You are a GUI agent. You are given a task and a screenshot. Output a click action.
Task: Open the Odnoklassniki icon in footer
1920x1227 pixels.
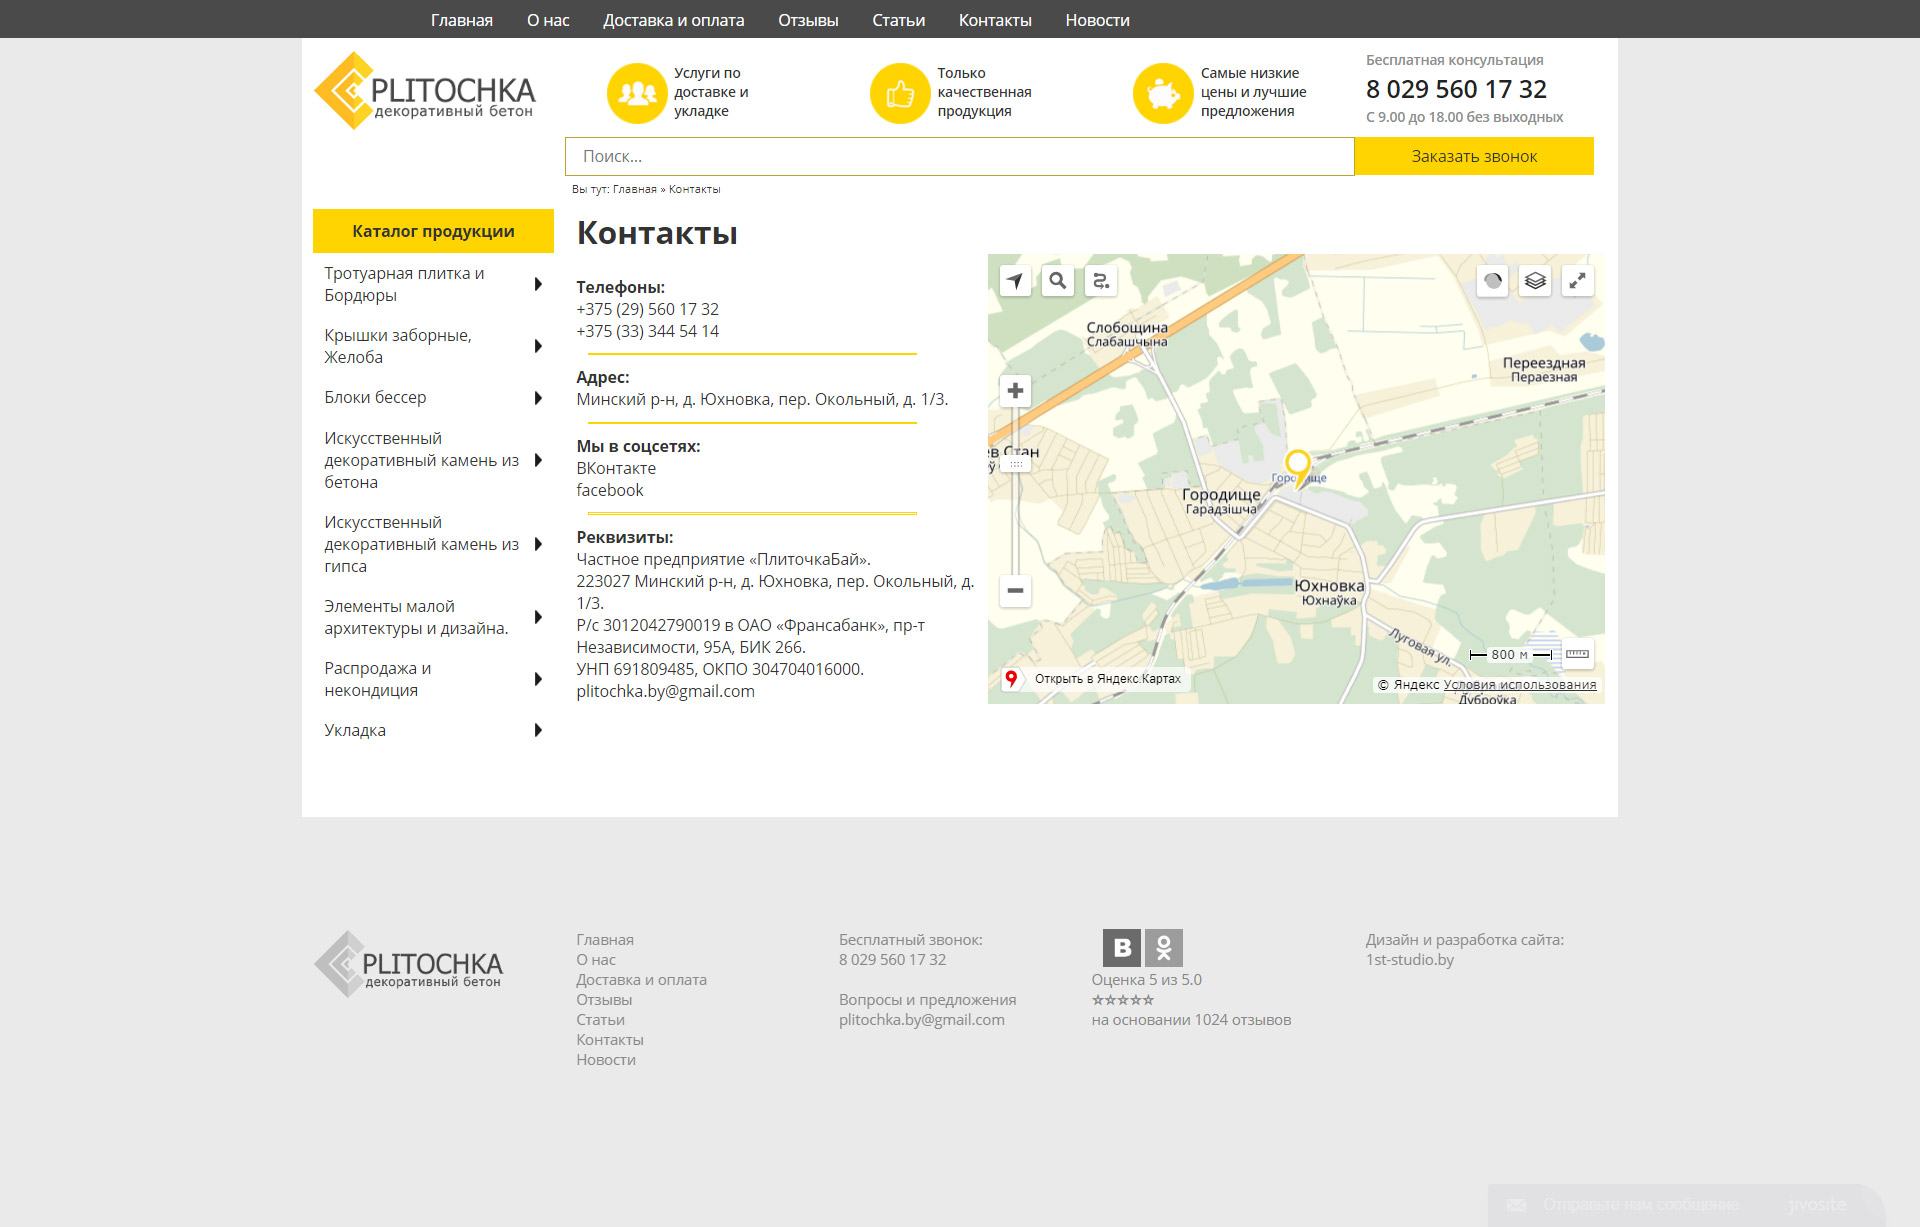tap(1163, 947)
